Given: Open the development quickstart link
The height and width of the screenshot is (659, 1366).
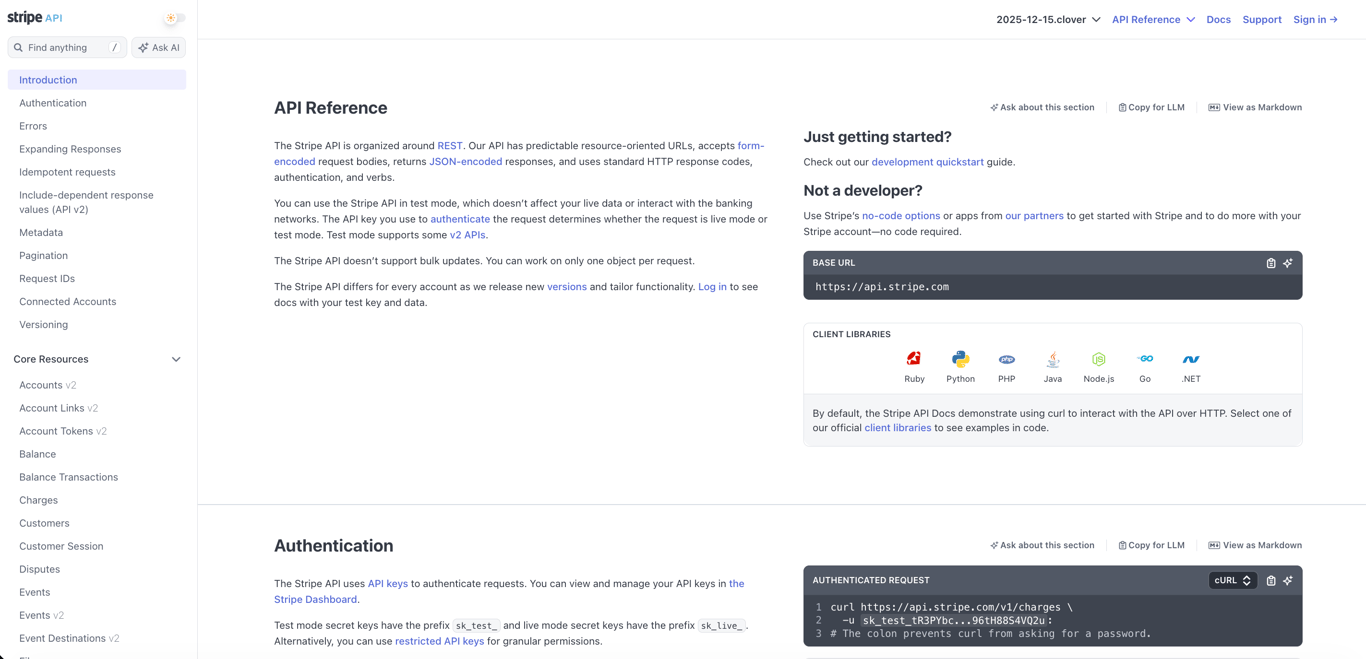Looking at the screenshot, I should tap(927, 162).
